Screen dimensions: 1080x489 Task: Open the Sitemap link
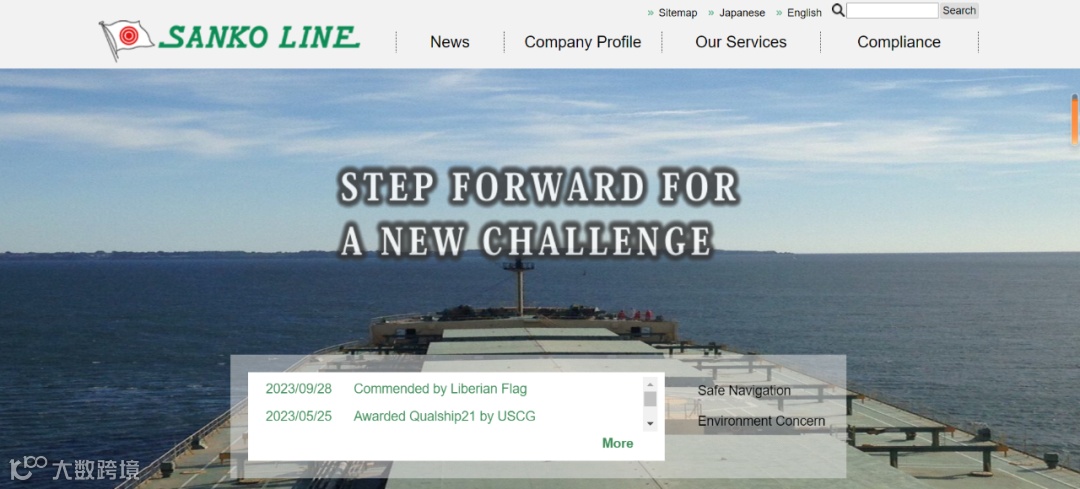coord(678,12)
